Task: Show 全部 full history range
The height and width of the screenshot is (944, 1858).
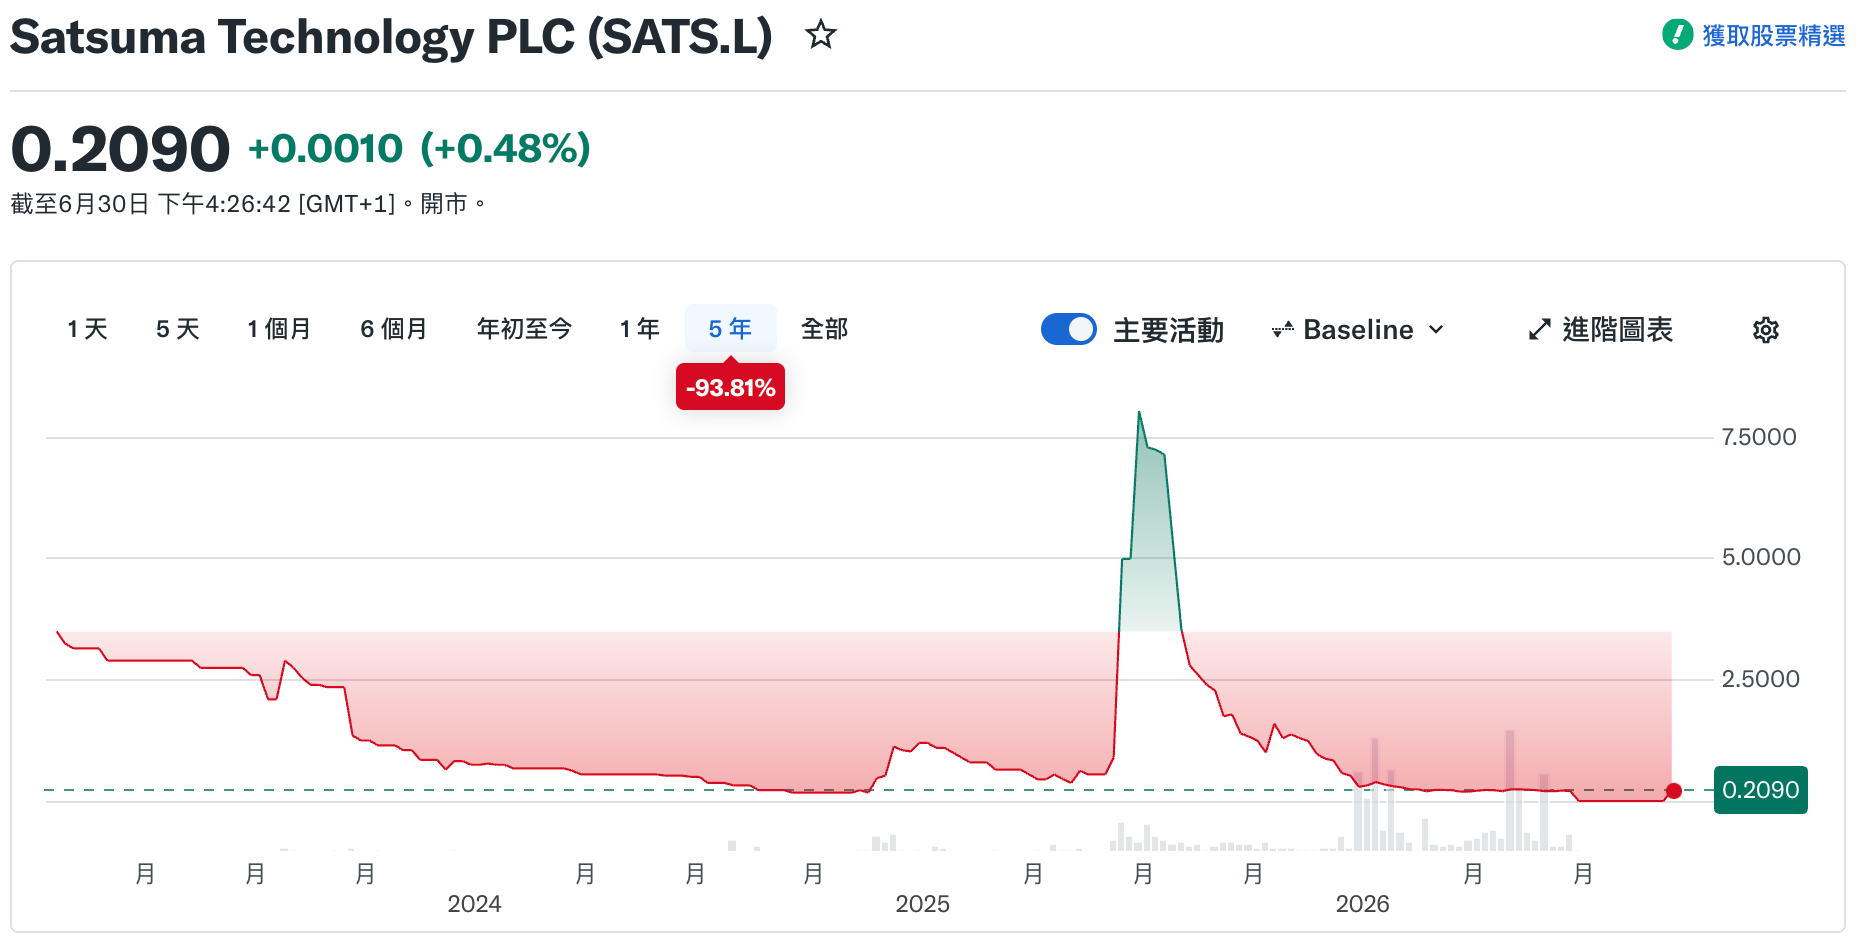Action: [824, 329]
